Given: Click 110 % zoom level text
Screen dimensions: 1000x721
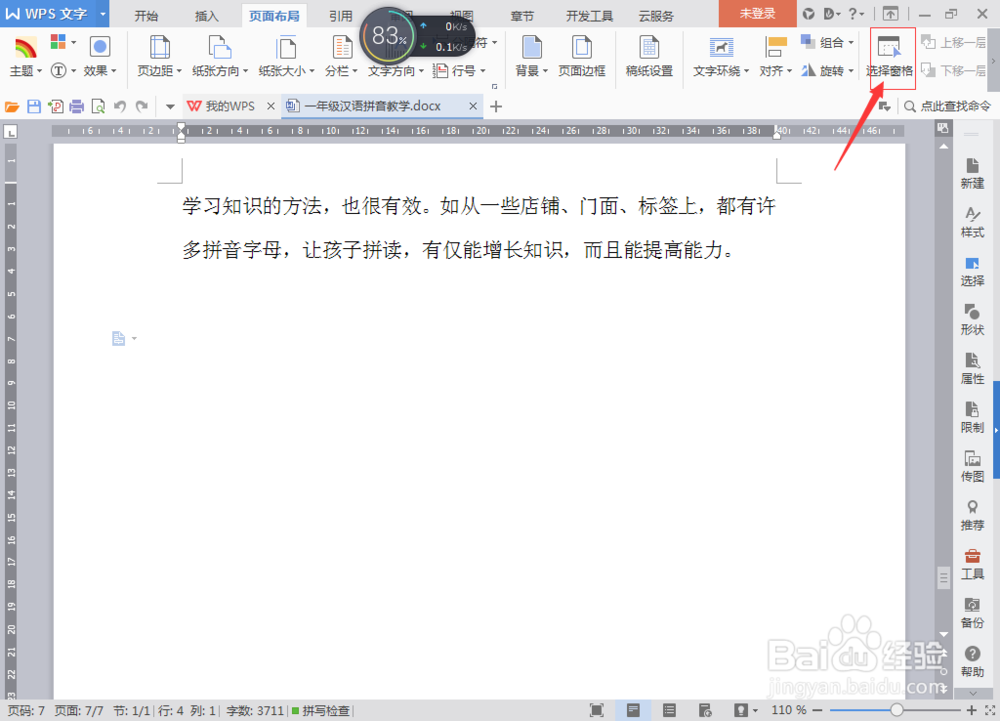Looking at the screenshot, I should pyautogui.click(x=789, y=710).
